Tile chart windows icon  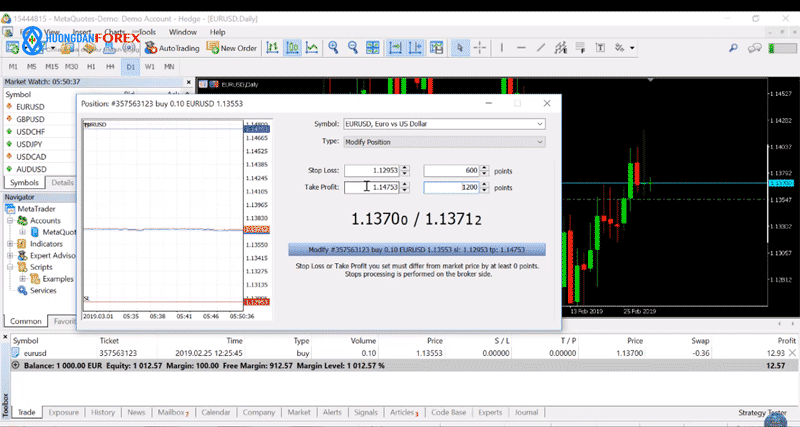click(x=373, y=48)
